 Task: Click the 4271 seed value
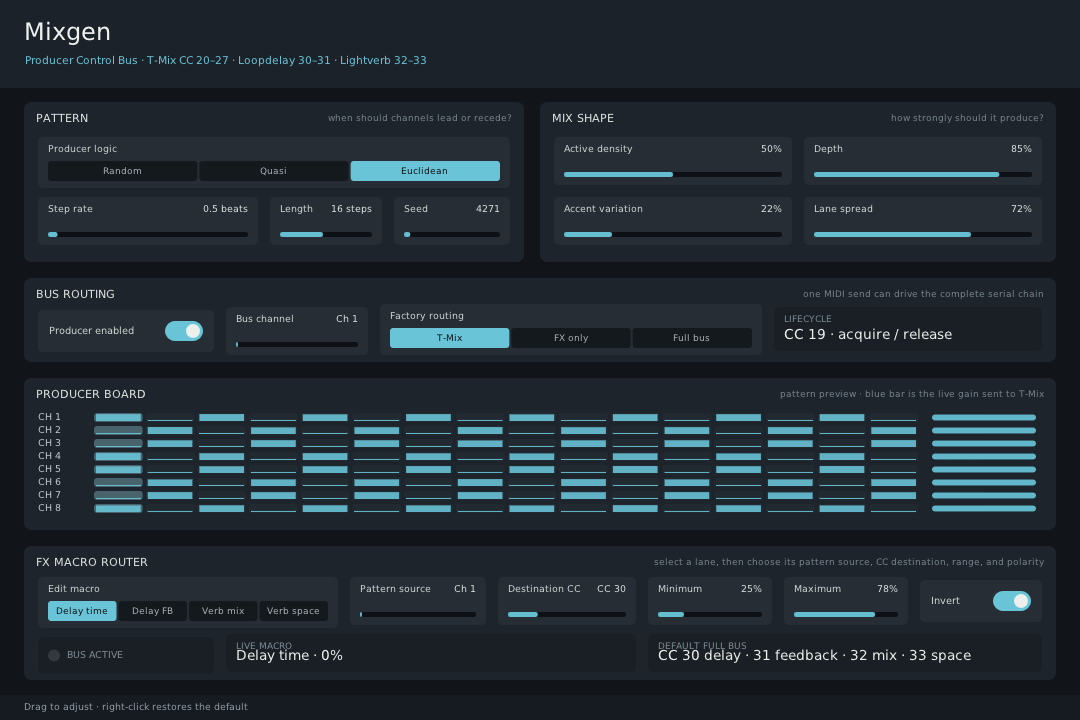(x=488, y=209)
